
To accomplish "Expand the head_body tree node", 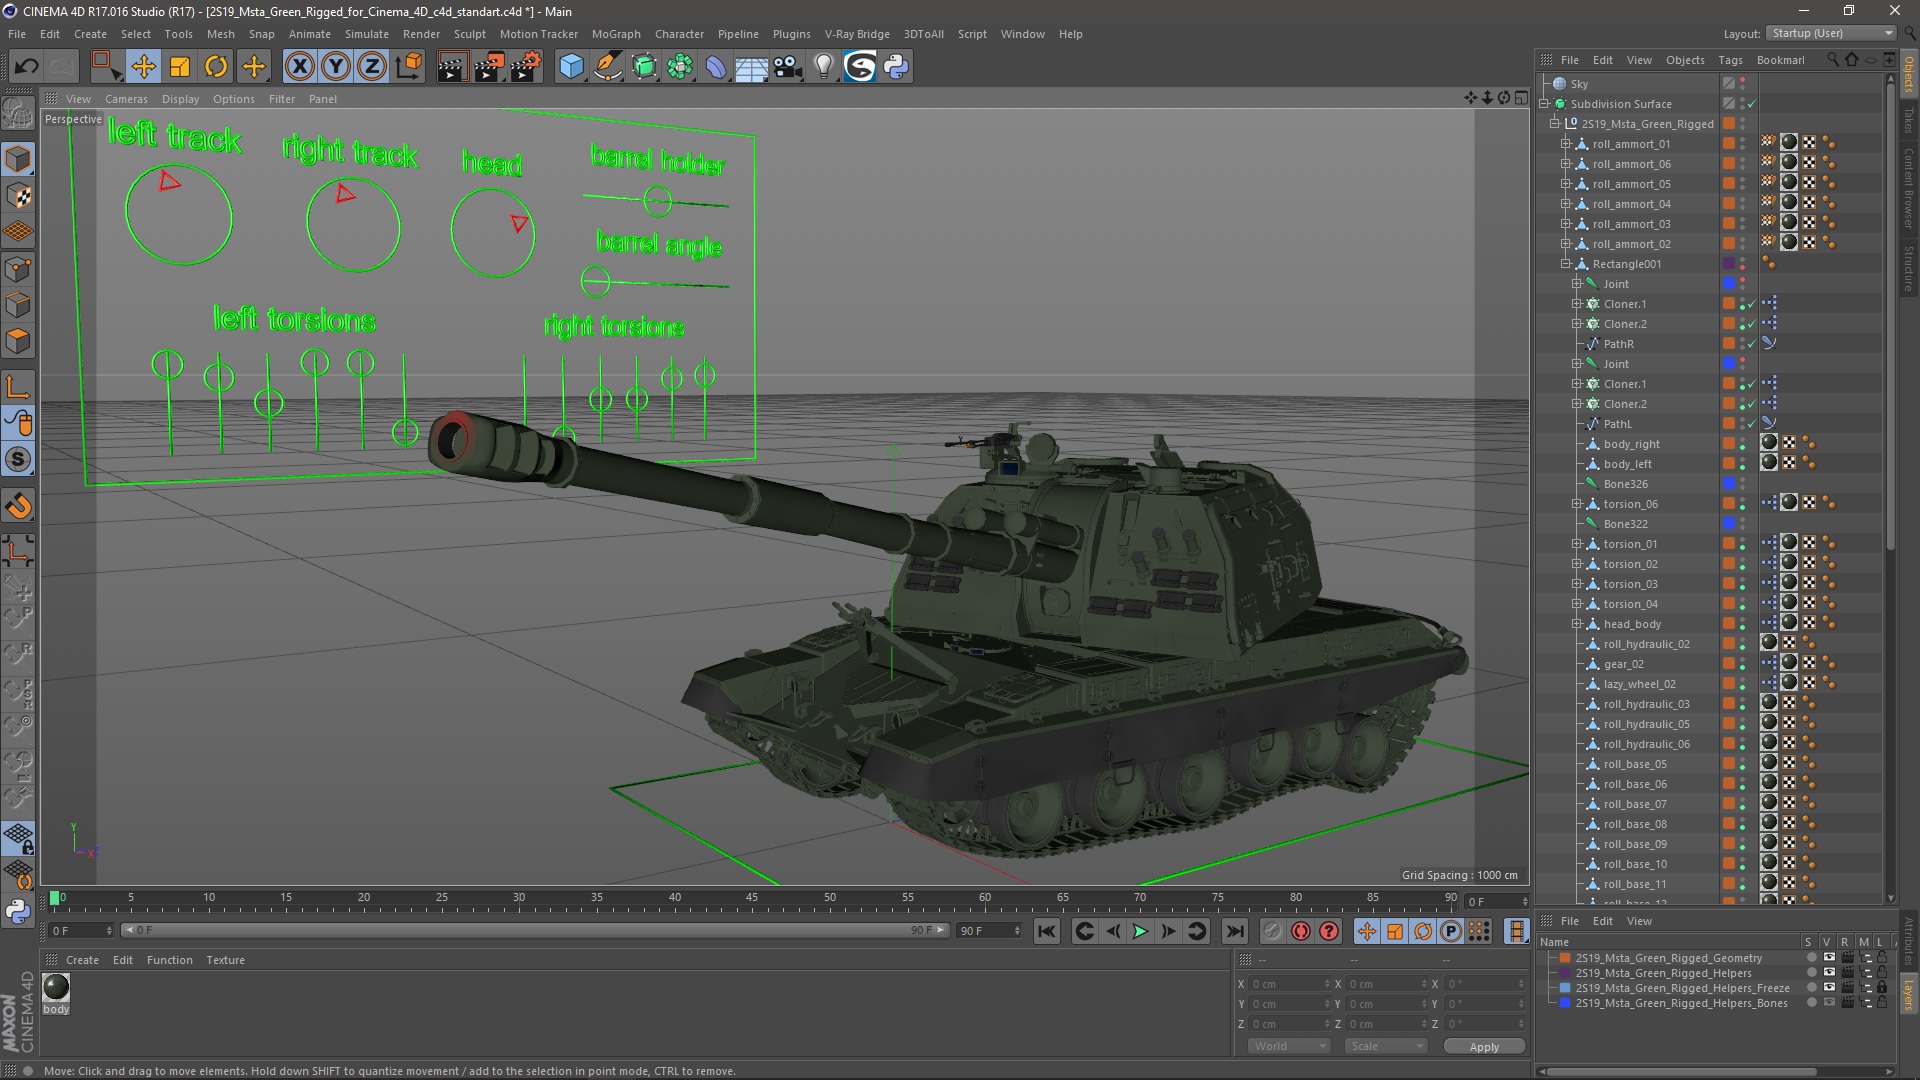I will (x=1577, y=624).
